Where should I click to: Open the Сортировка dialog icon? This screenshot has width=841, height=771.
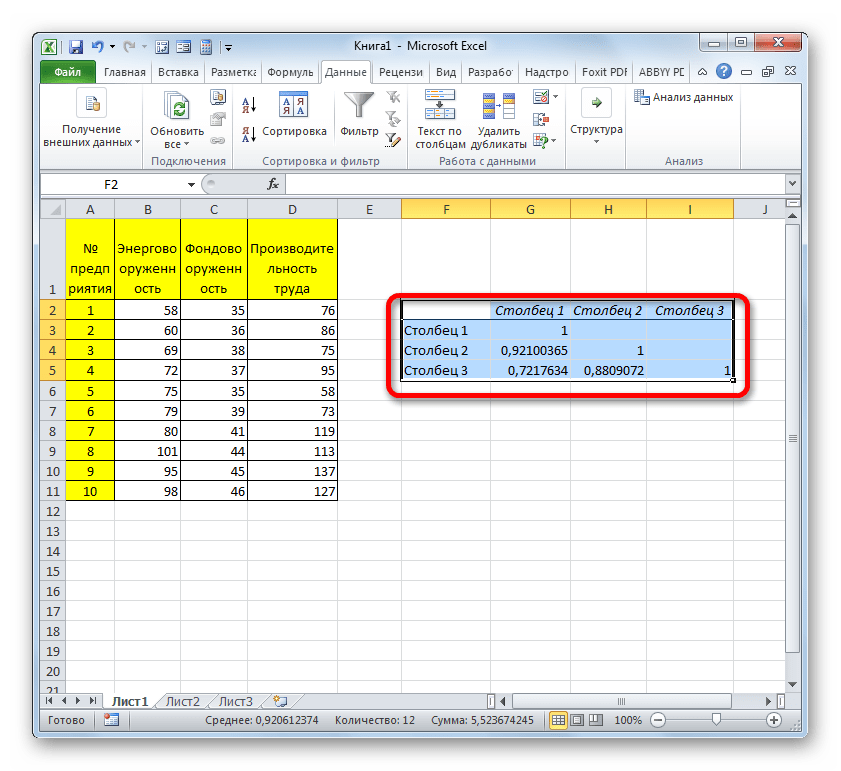[293, 104]
